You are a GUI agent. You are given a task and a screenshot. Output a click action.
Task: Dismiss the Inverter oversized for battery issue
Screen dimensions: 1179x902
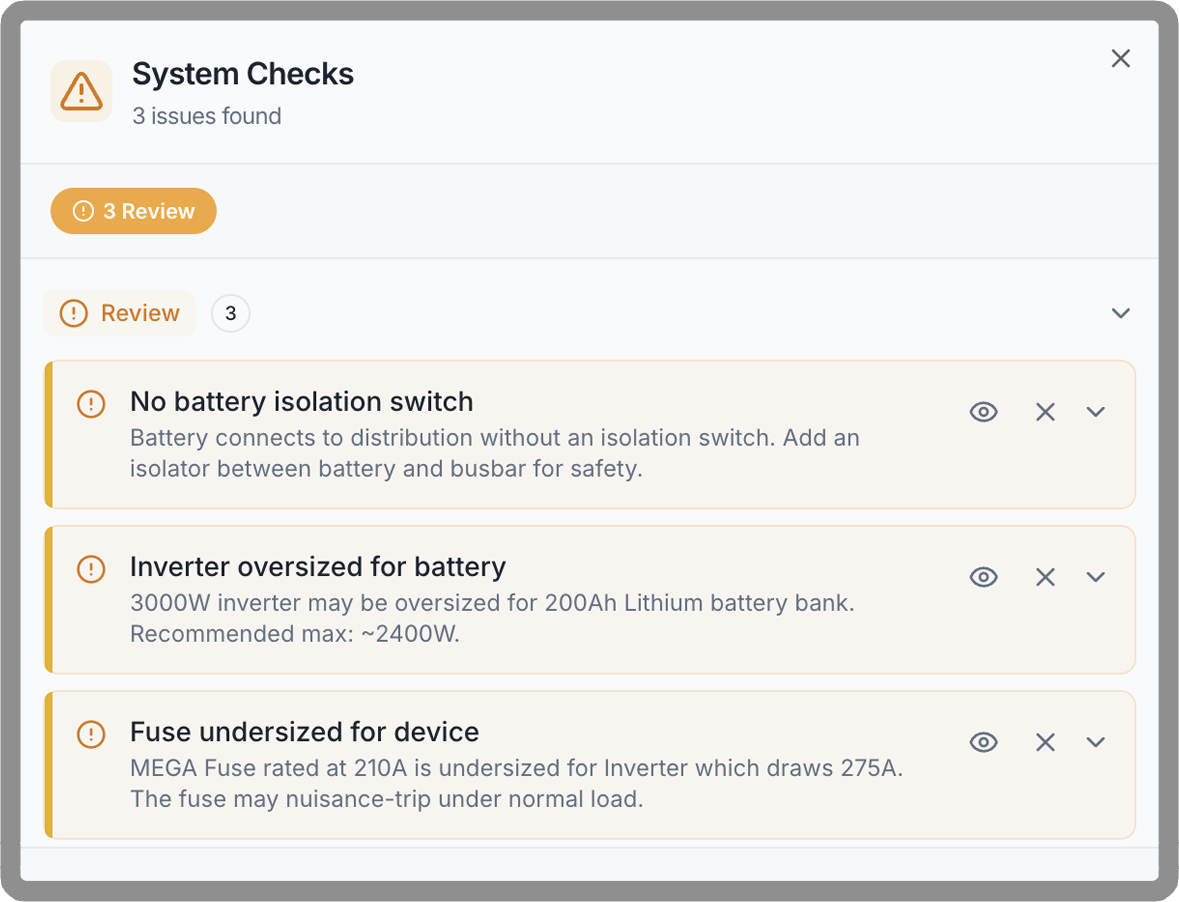1045,577
